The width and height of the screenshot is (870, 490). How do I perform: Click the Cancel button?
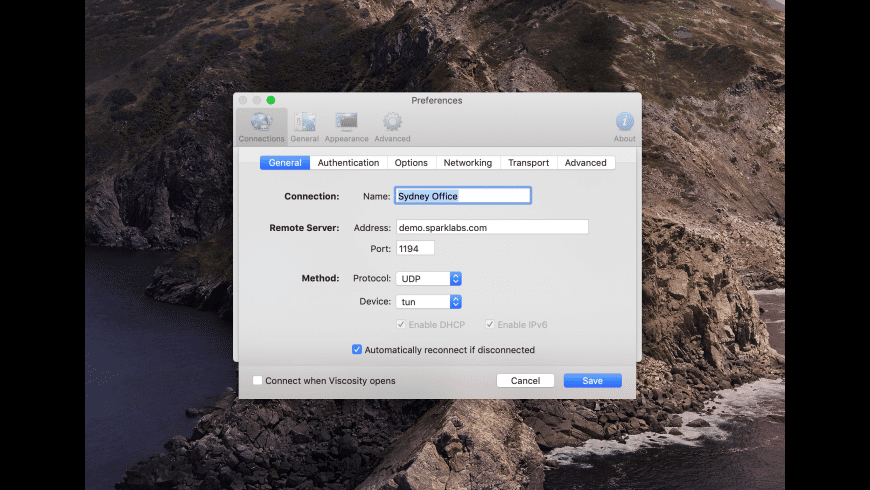525,381
